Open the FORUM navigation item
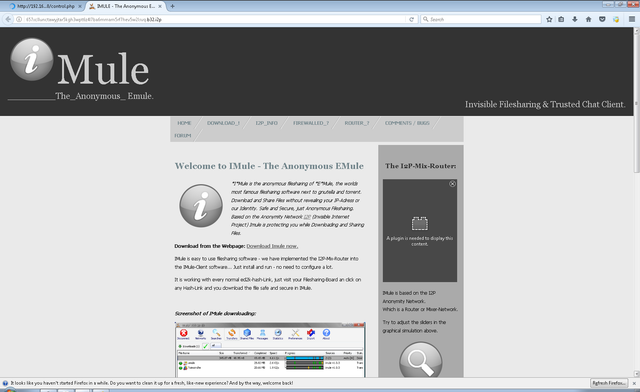Viewport: 640px width, 392px height. (x=182, y=136)
